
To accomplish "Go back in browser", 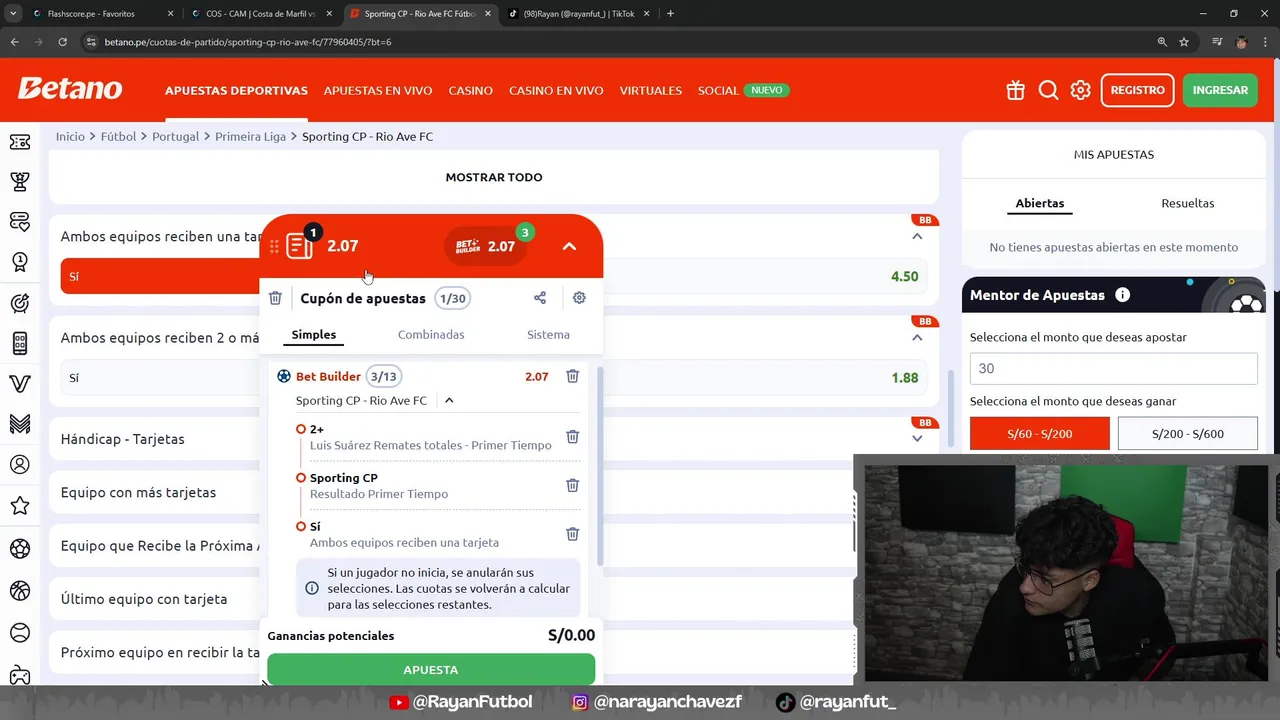I will 14,42.
